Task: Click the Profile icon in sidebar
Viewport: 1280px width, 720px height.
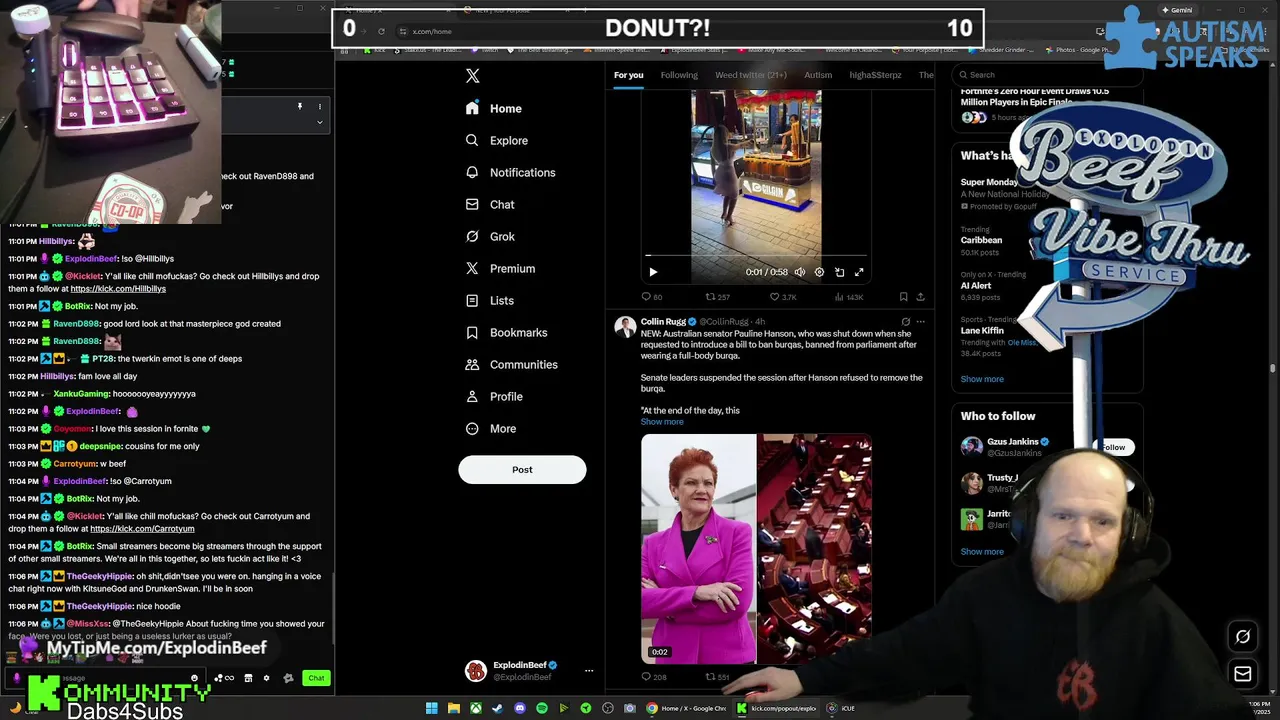Action: 472,396
